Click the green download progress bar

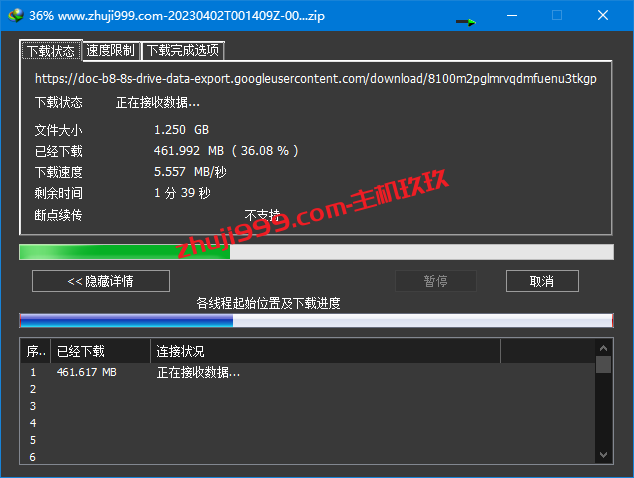pos(316,252)
